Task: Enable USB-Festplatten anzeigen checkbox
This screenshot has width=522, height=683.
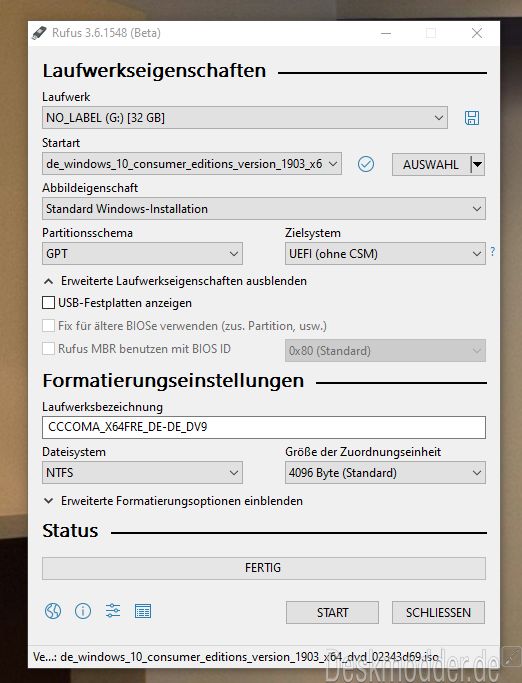Action: click(x=48, y=303)
